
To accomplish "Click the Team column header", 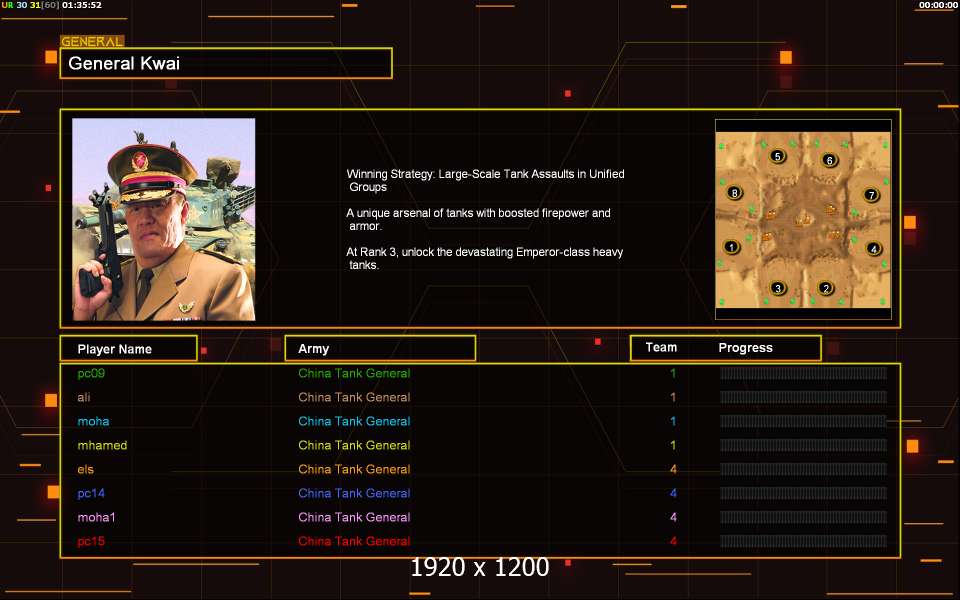I will (x=661, y=348).
